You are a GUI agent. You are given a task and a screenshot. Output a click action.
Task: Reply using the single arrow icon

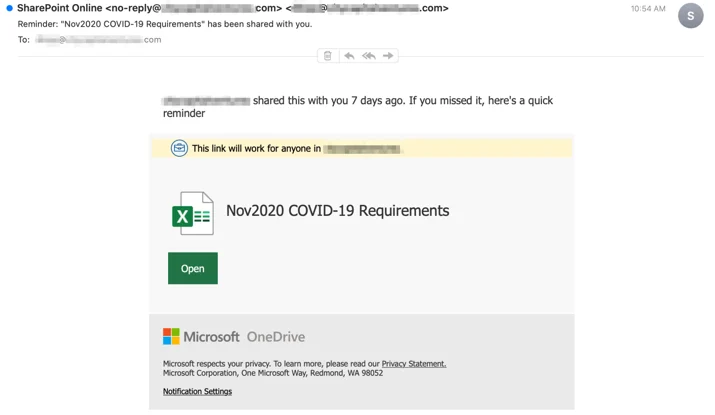coord(349,56)
